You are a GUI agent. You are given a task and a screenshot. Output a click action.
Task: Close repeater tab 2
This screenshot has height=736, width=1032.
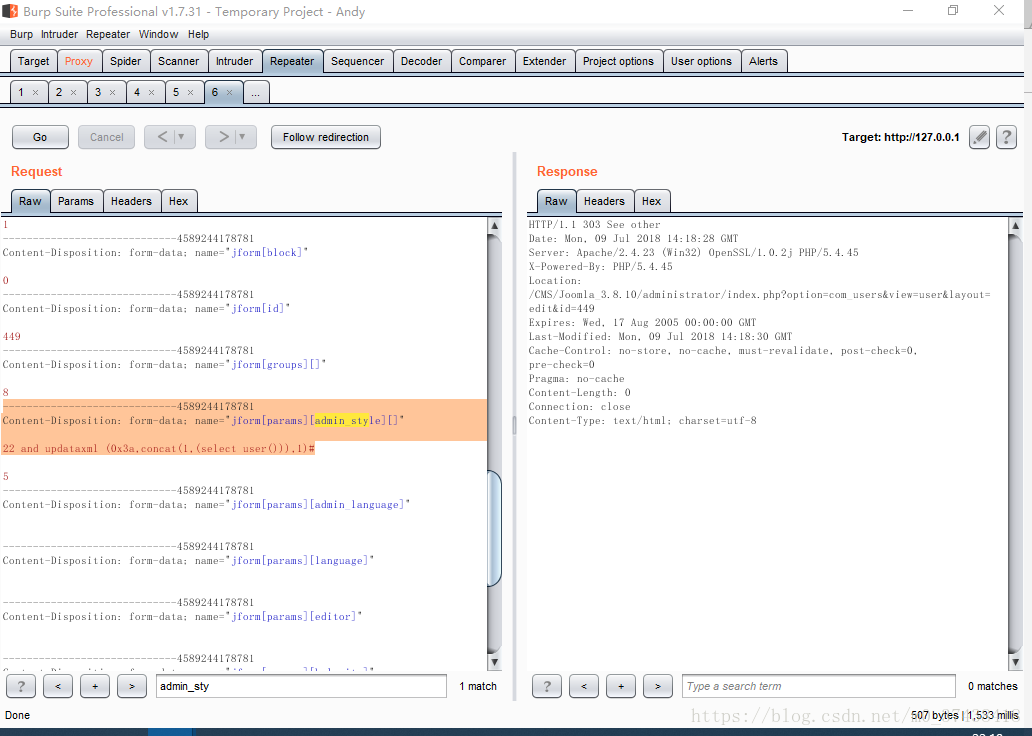(x=74, y=93)
